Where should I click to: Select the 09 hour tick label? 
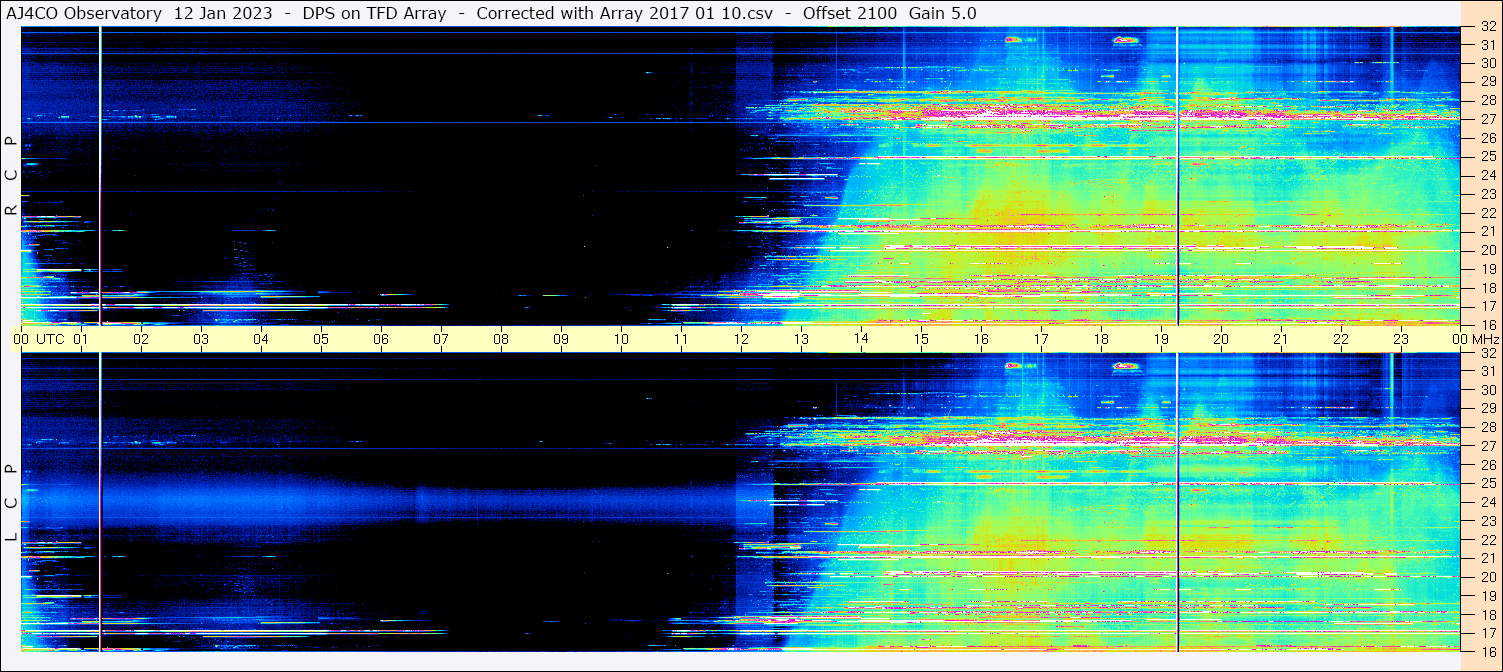click(x=561, y=339)
